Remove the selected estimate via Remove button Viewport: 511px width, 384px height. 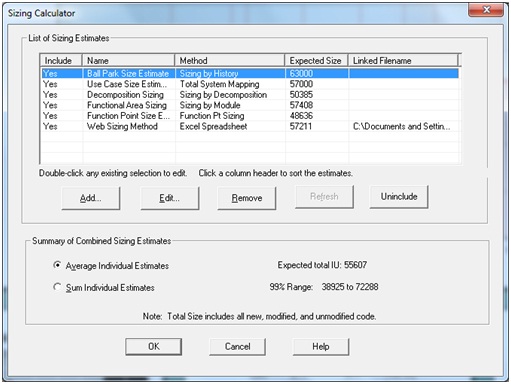(x=247, y=198)
